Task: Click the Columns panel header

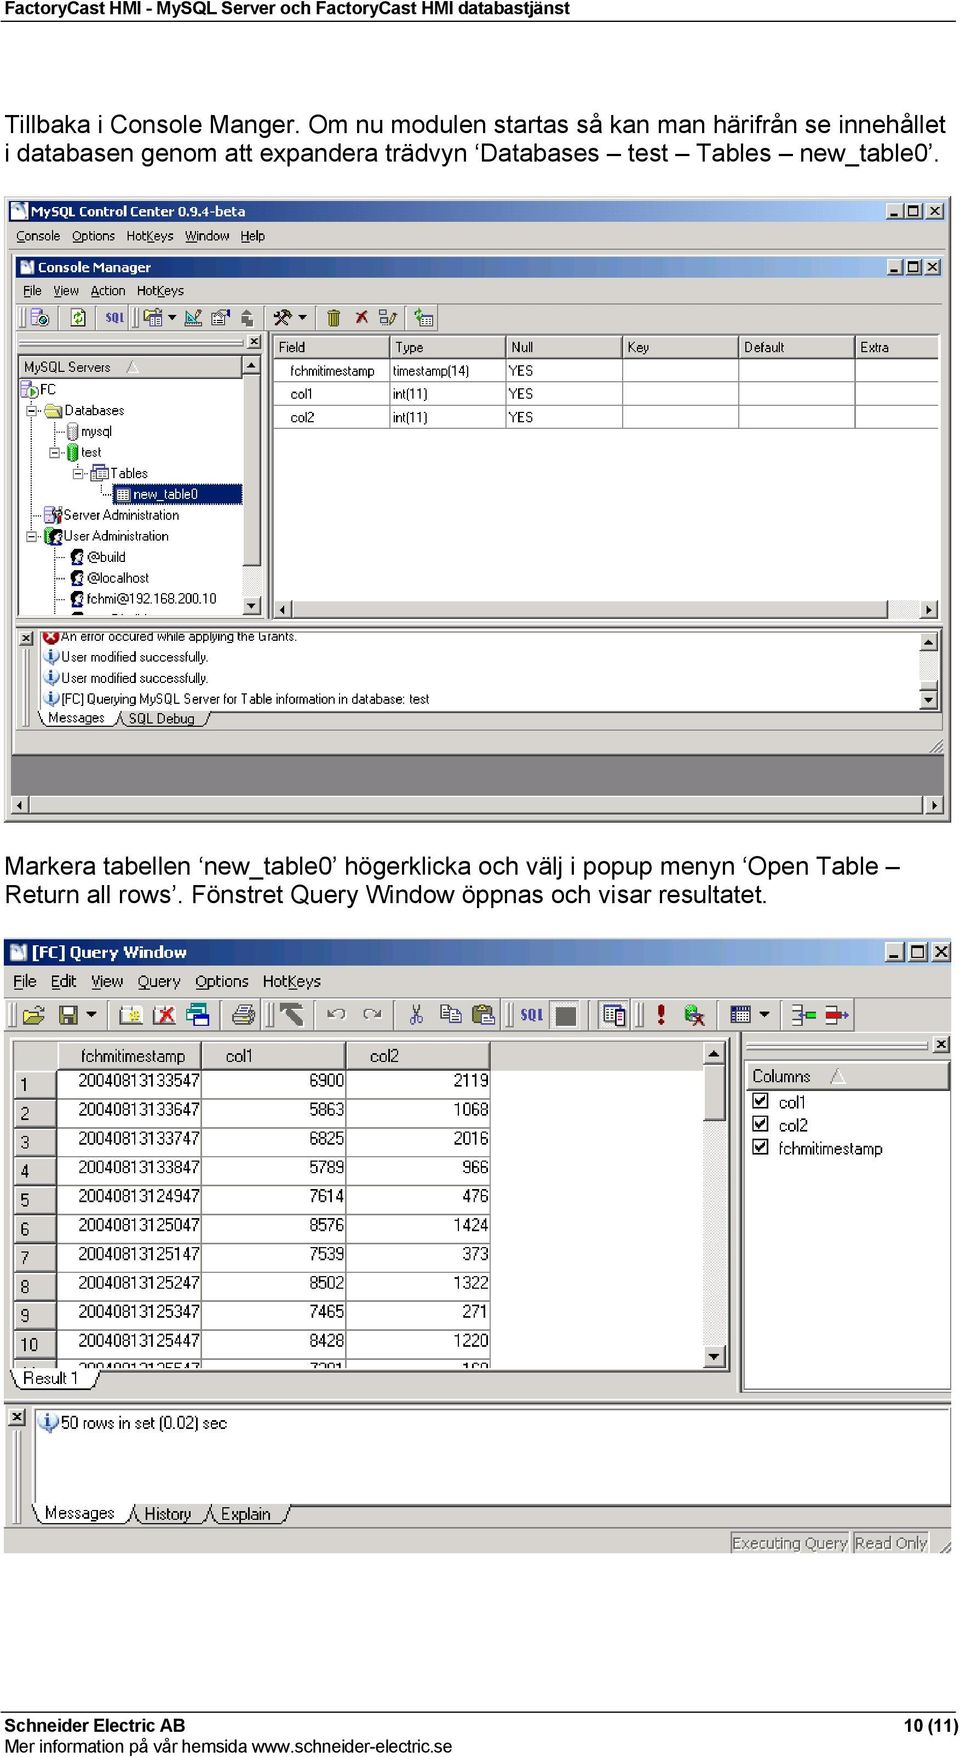Action: pyautogui.click(x=846, y=1076)
